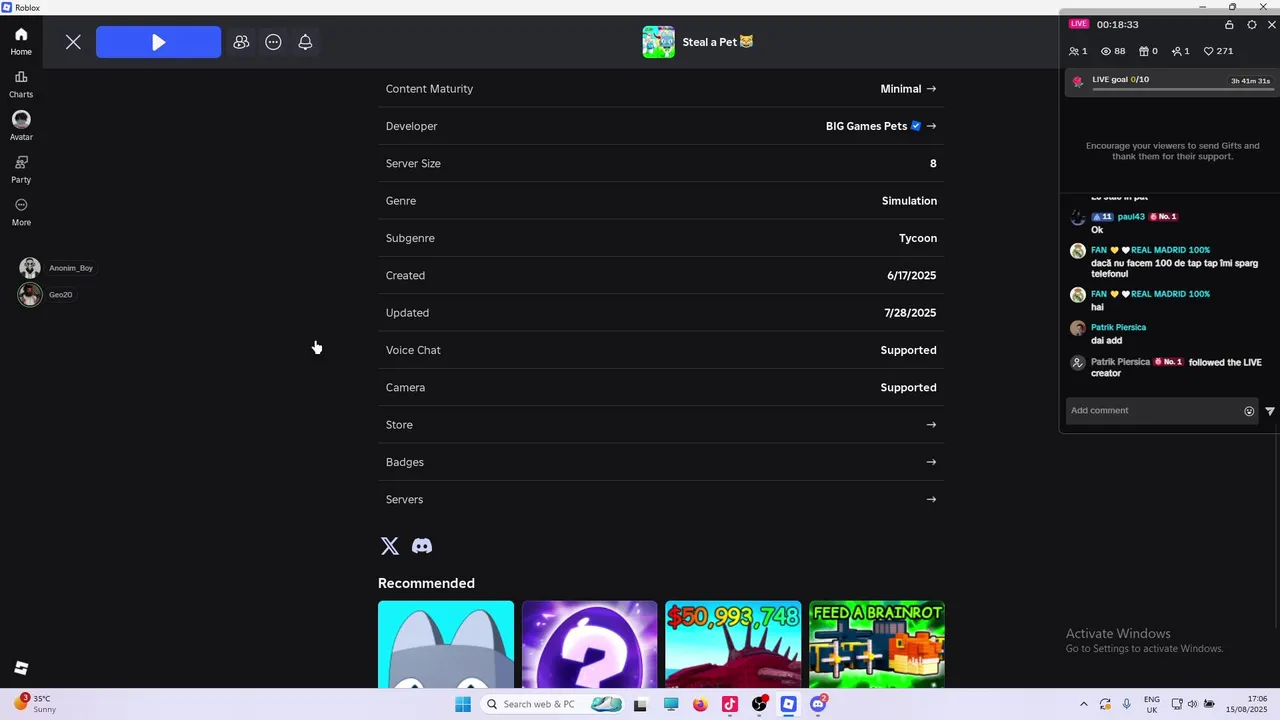Expand the Badges row arrow

(x=931, y=462)
